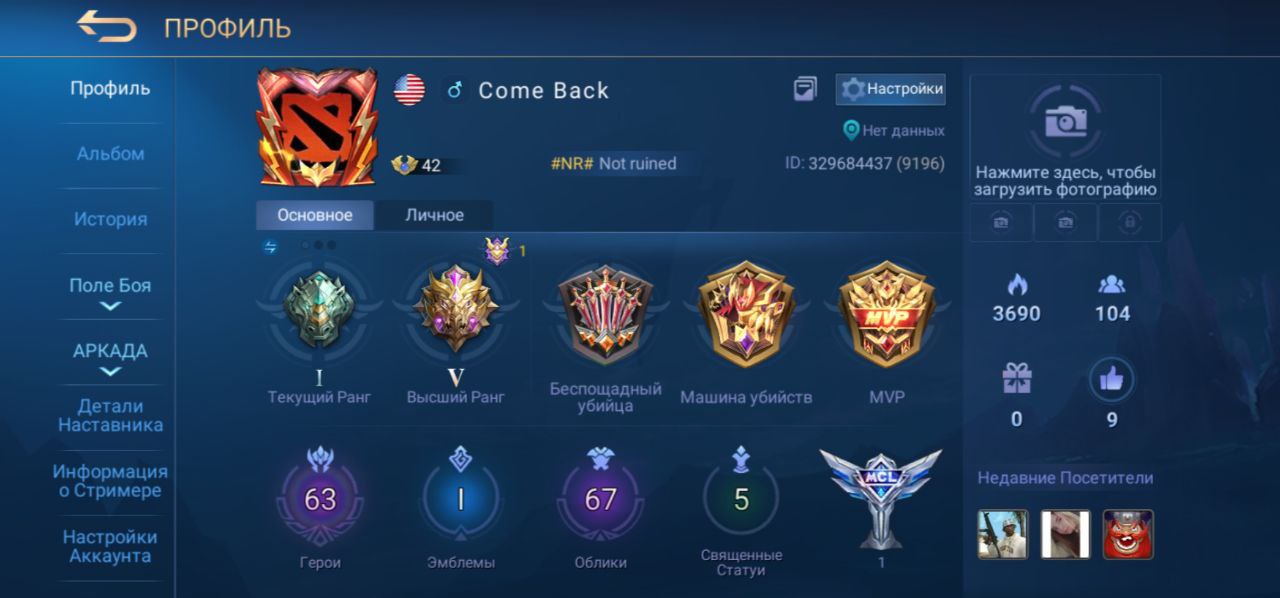Click the copy ID card icon
Viewport: 1280px width, 598px height.
pyautogui.click(x=805, y=89)
